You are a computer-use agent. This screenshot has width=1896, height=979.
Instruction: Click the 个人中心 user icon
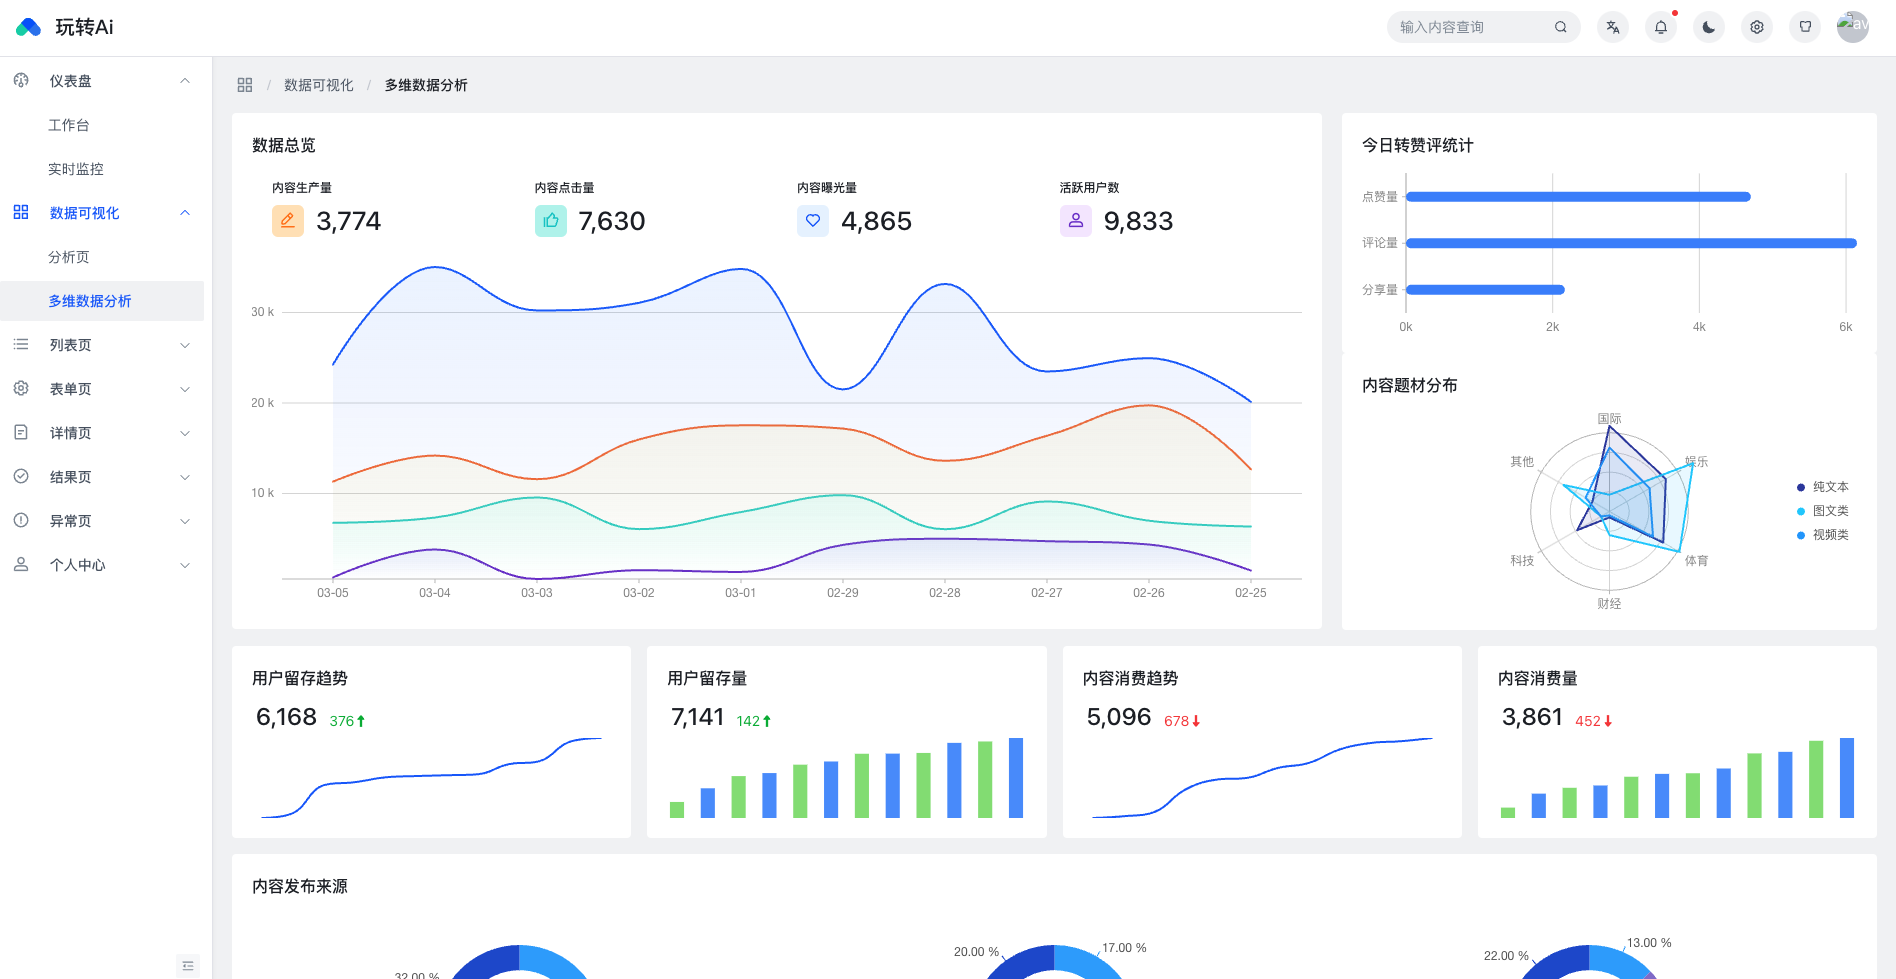click(x=21, y=564)
